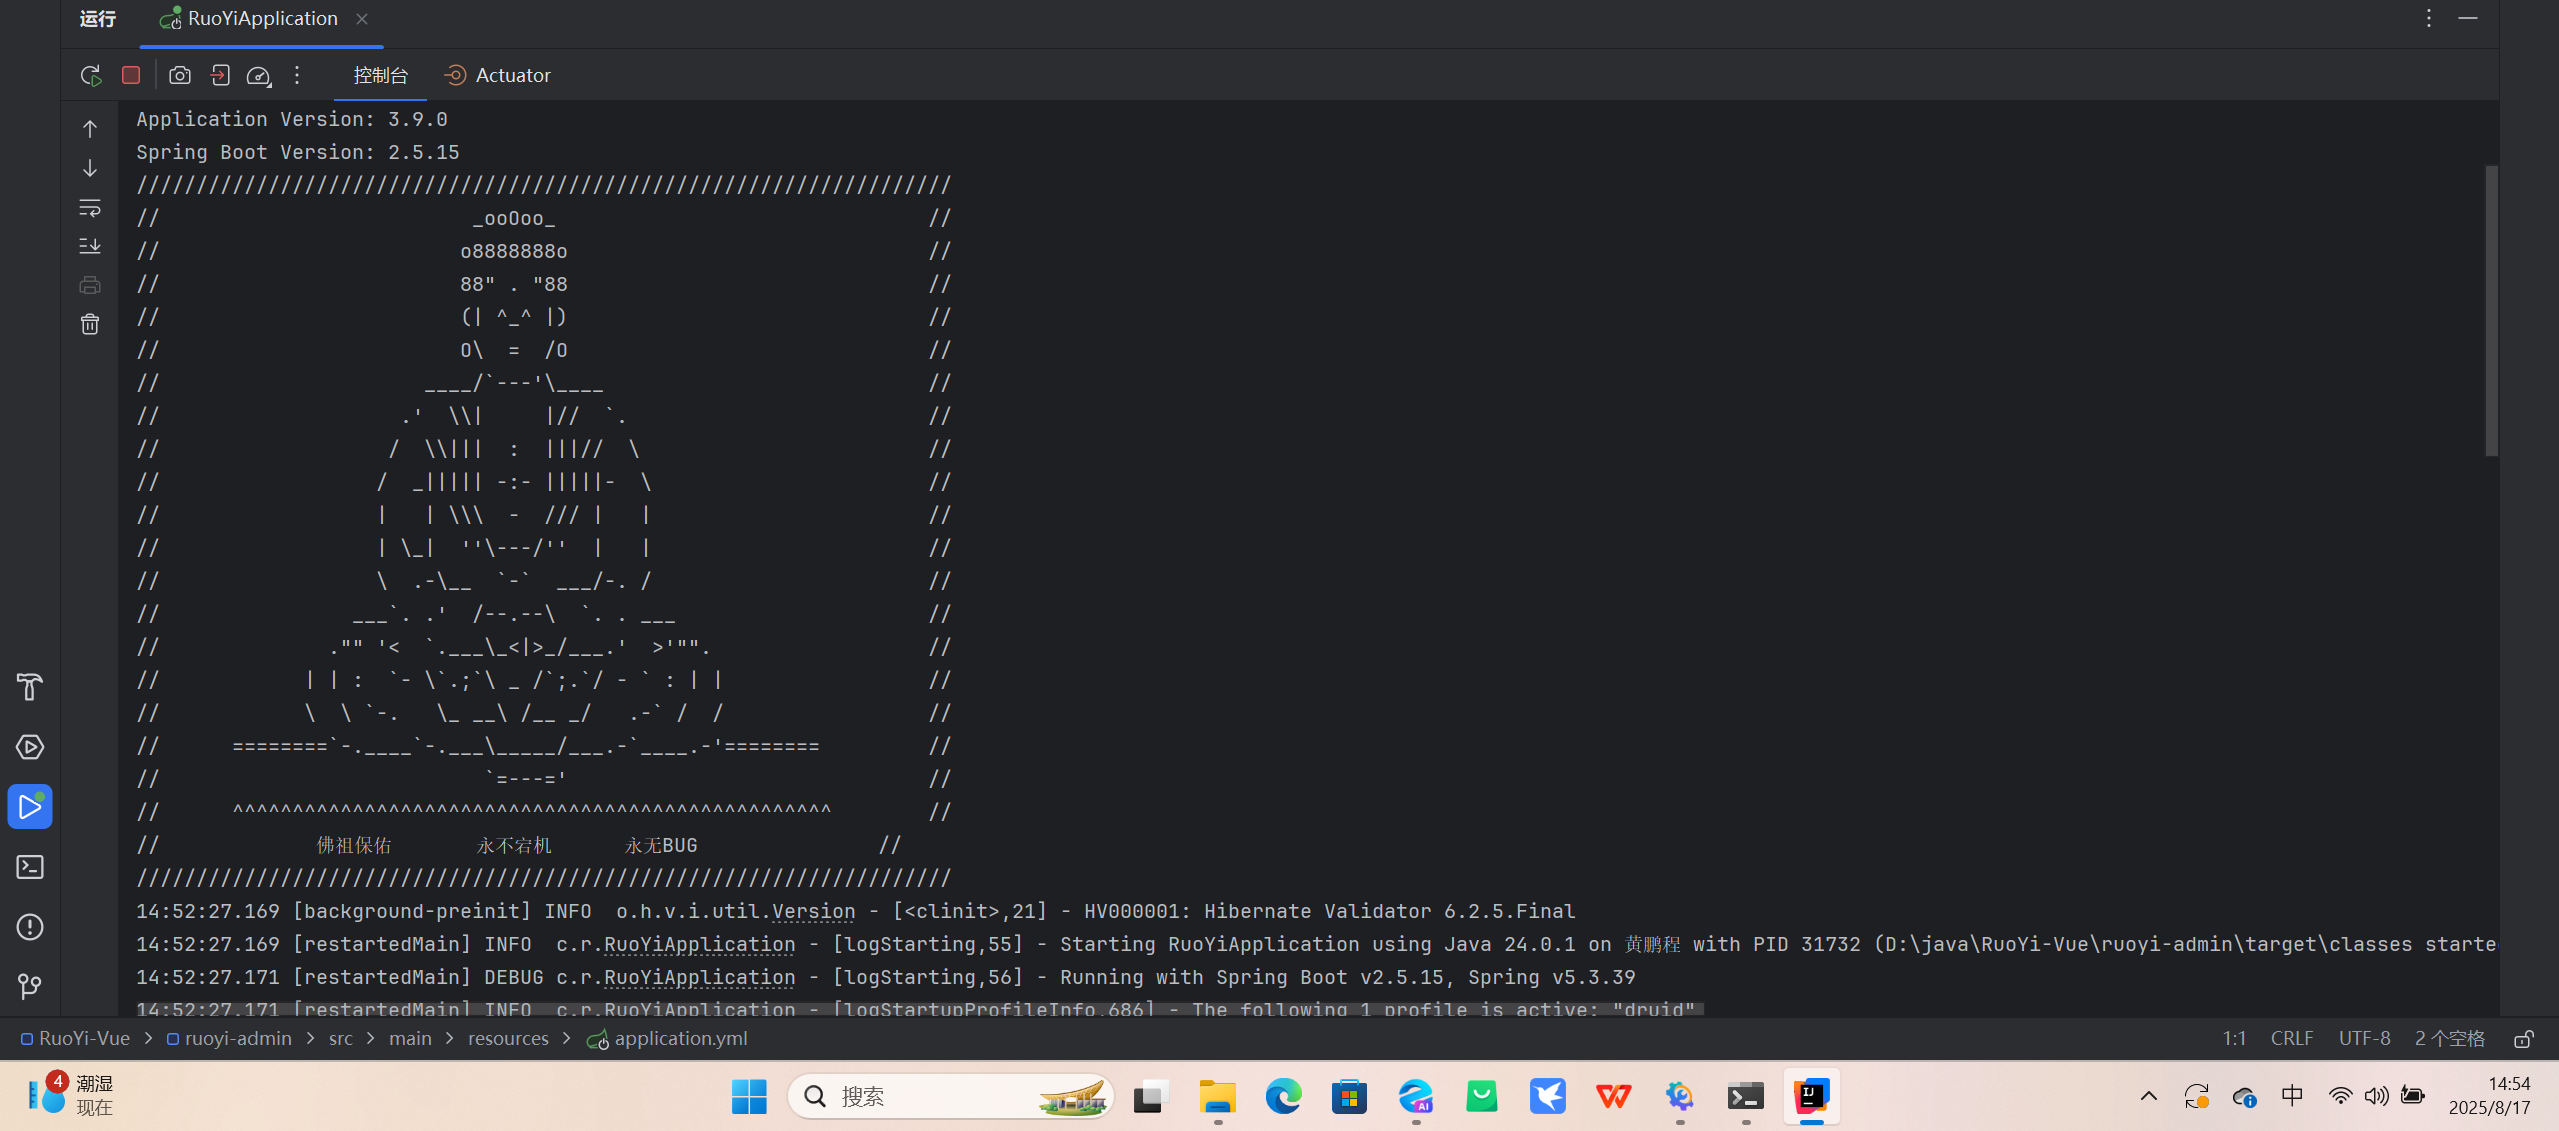Screen dimensions: 2559x1131
Task: Click the exit/attach process icon
Action: click(x=220, y=75)
